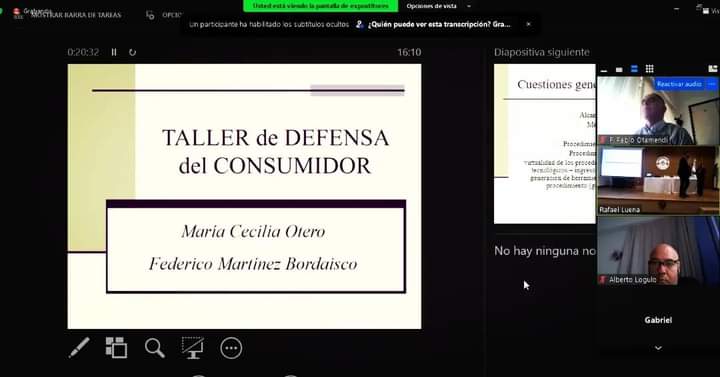
Task: Click 'MOSTRAR BARRA DE TAREAS' option
Action: (76, 15)
